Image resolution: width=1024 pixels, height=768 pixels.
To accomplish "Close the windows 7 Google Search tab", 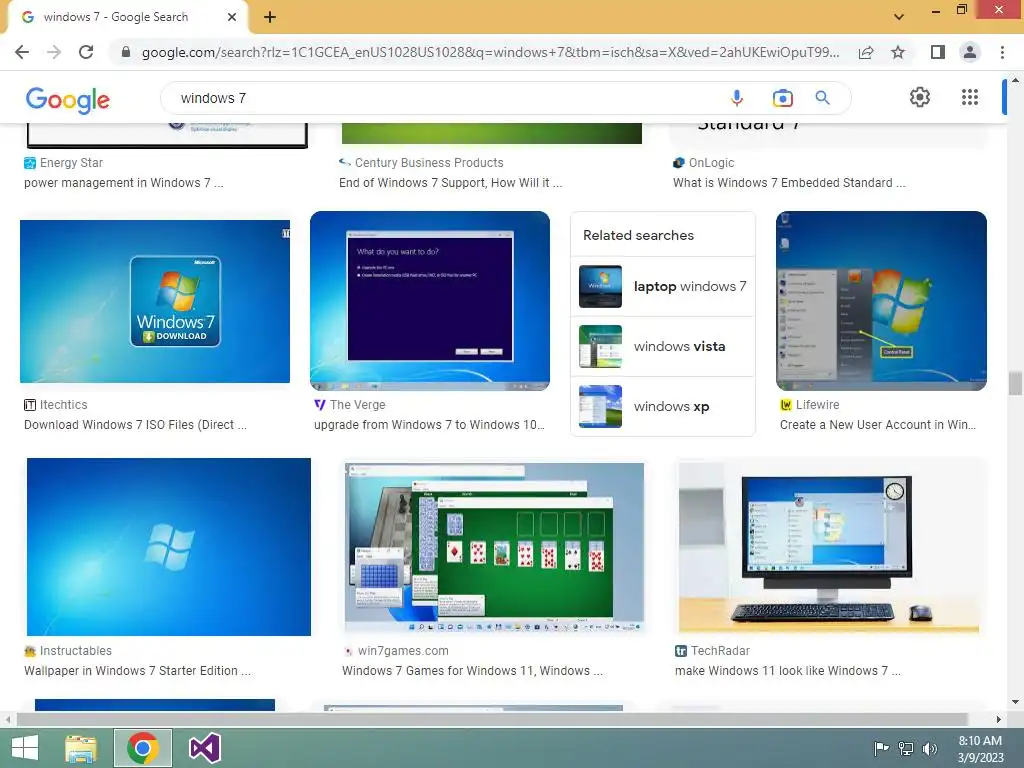I will click(232, 18).
